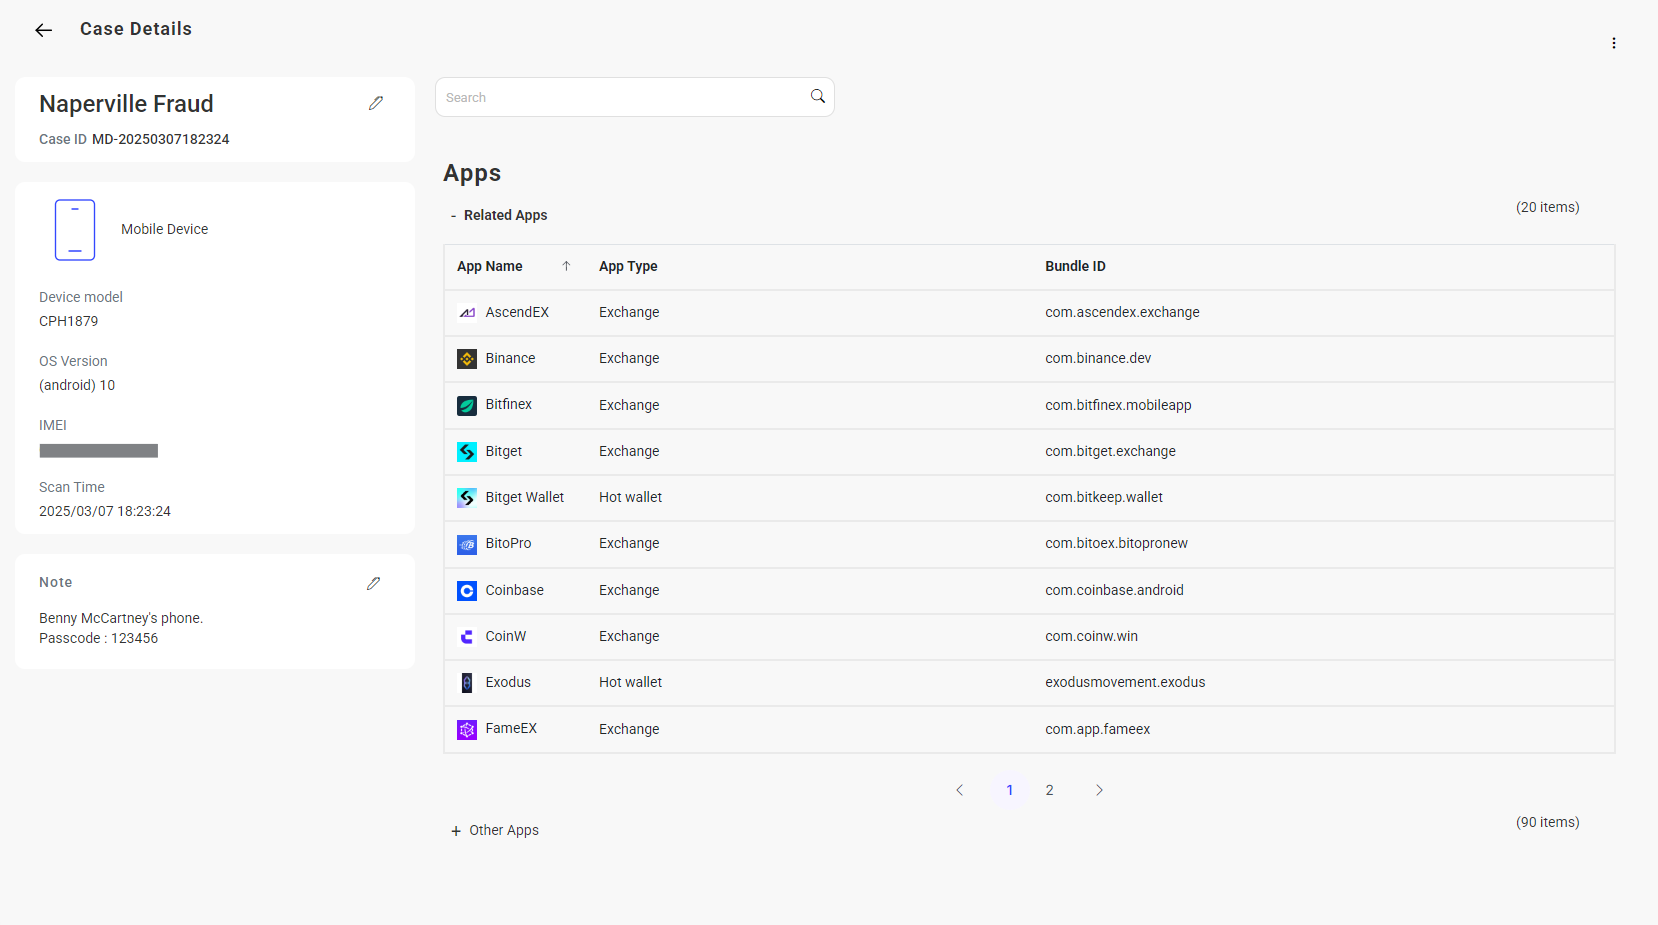The width and height of the screenshot is (1658, 925).
Task: Sort by App Name column arrow
Action: (x=566, y=266)
